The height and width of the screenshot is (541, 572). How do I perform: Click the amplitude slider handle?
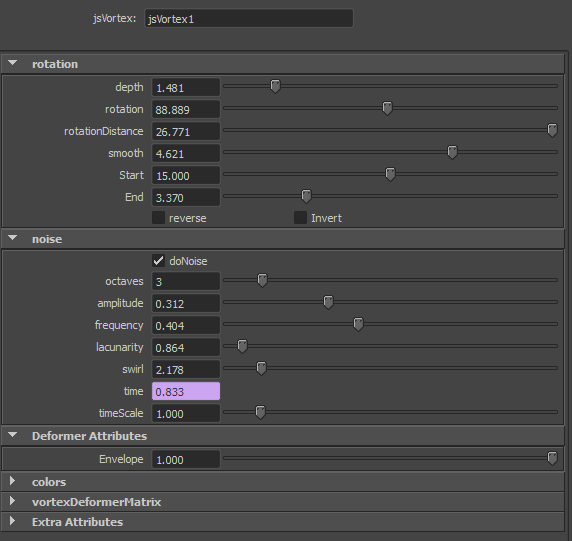point(328,302)
